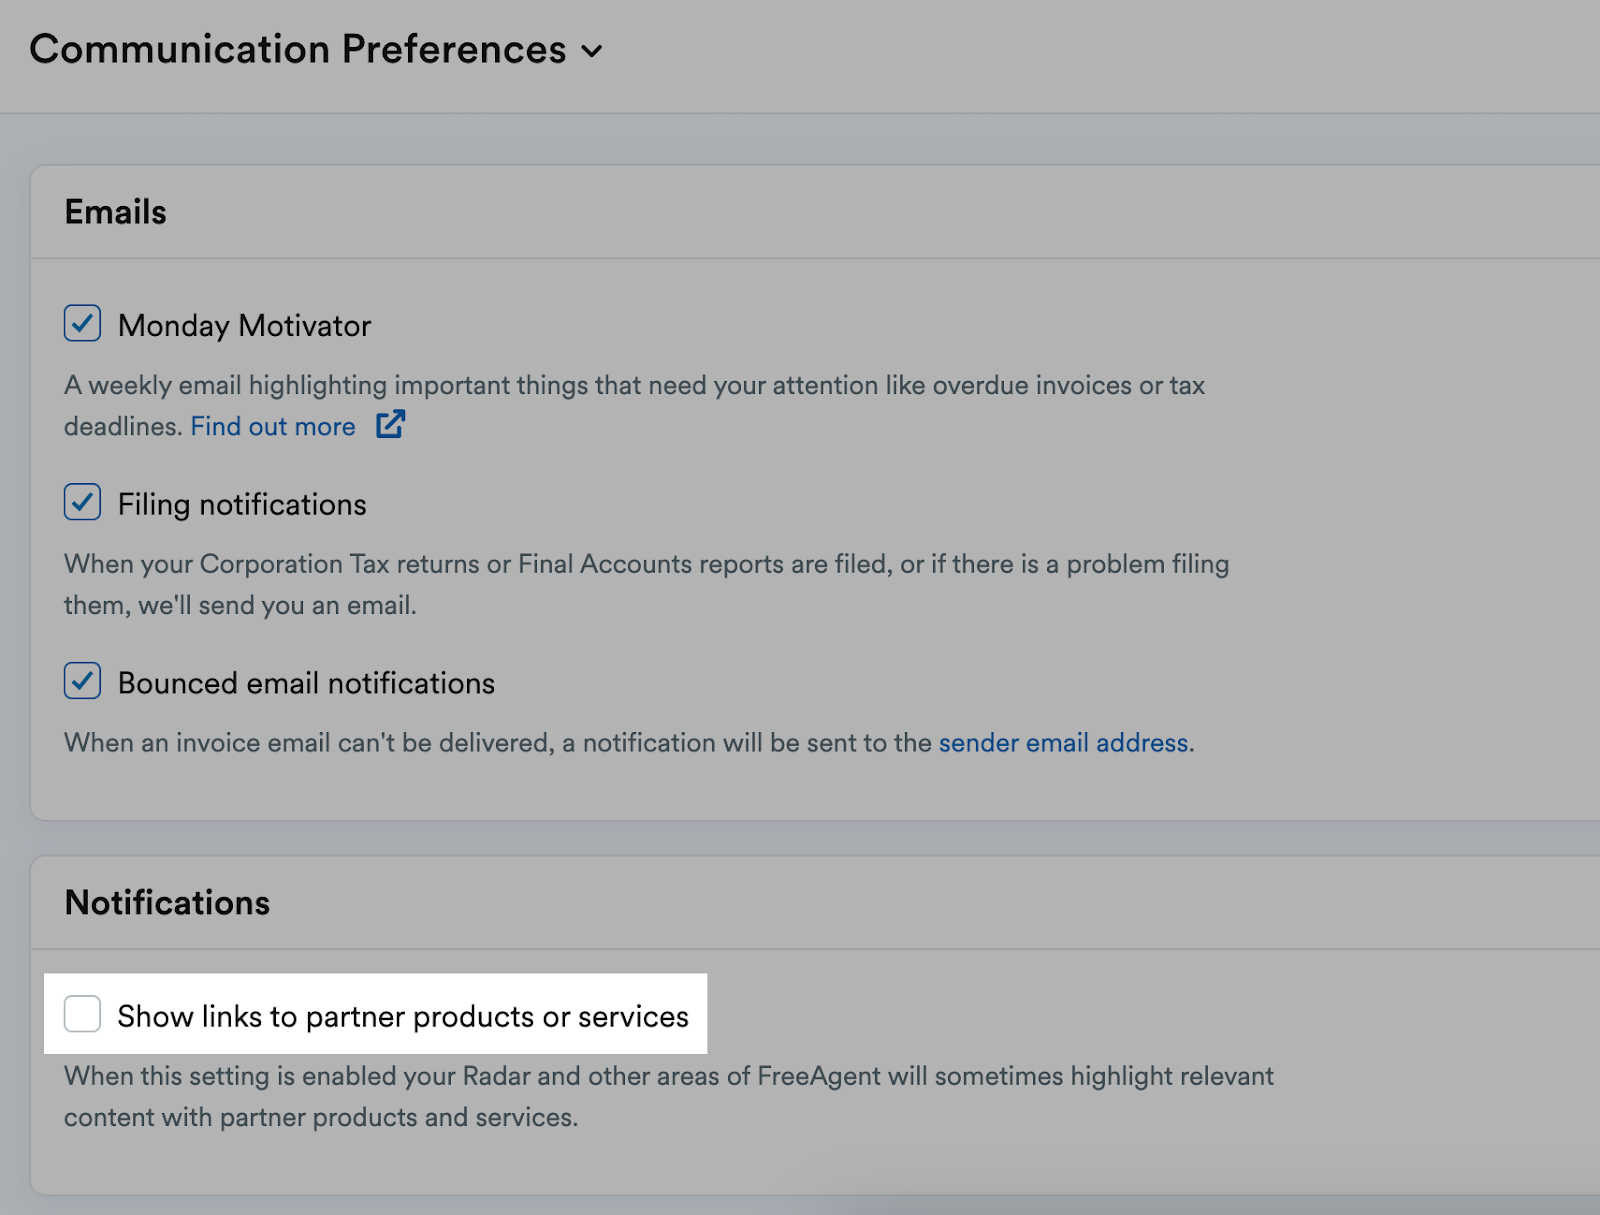Open the Find out more link
This screenshot has width=1600, height=1215.
coord(273,426)
